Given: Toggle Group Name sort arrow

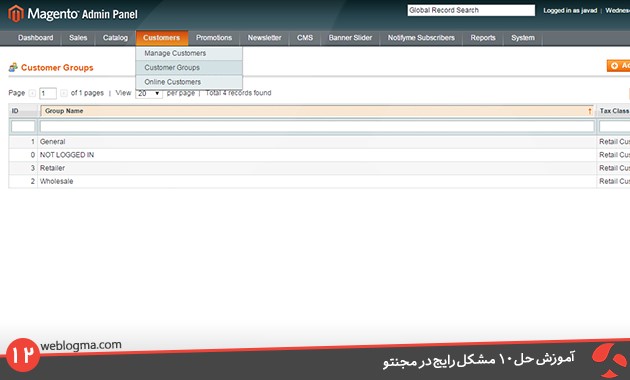Looking at the screenshot, I should 589,111.
